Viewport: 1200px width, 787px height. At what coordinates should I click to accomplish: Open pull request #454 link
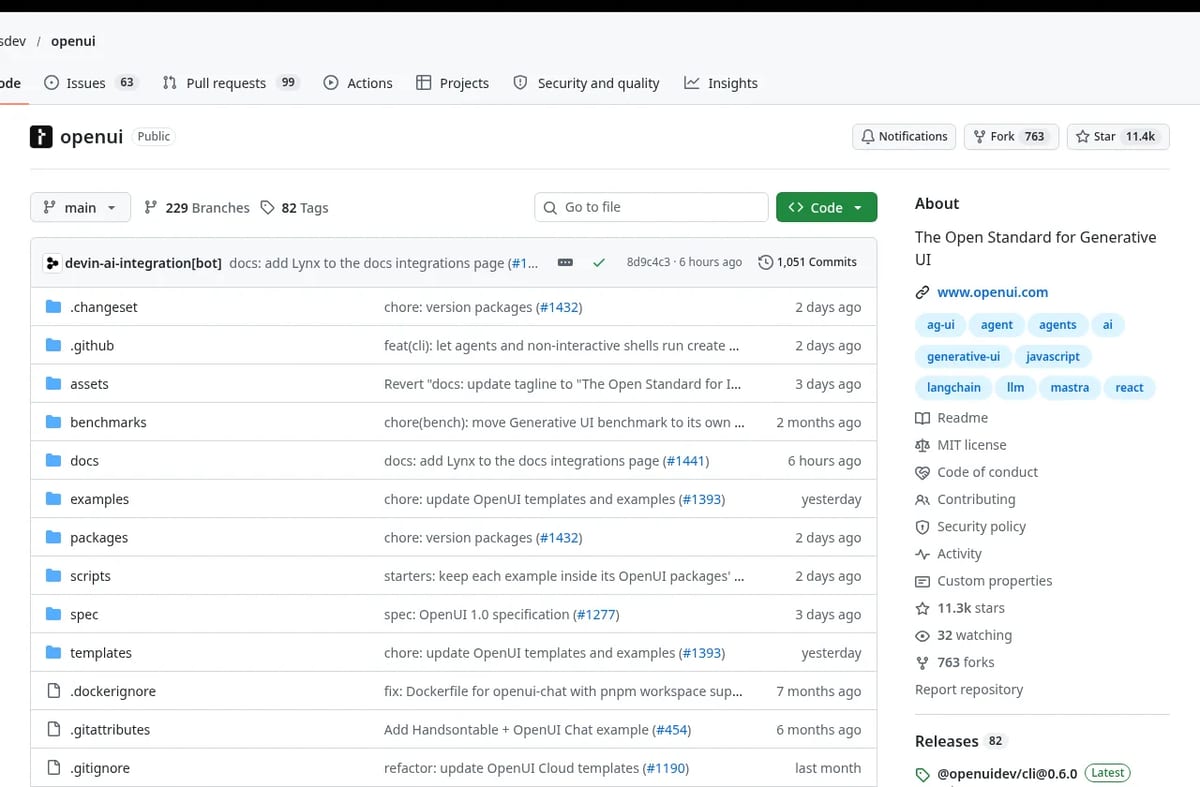[x=671, y=730]
